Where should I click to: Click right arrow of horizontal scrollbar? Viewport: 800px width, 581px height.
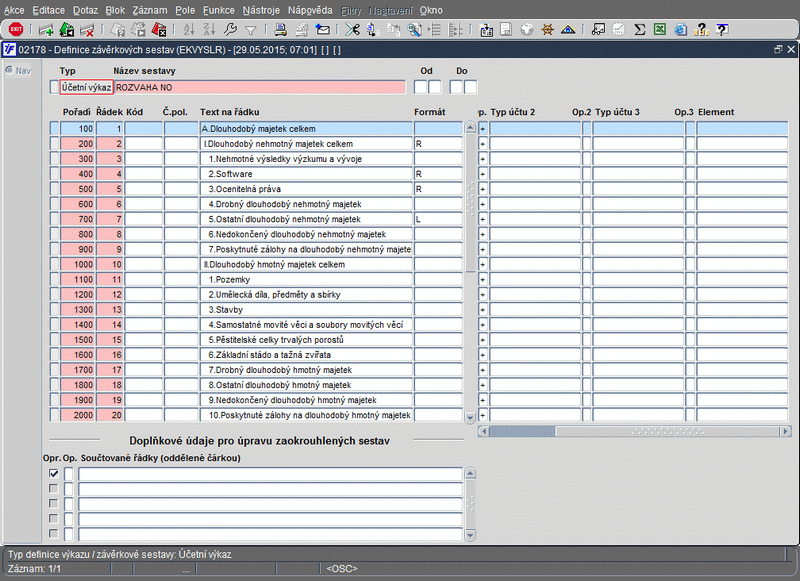coord(786,432)
